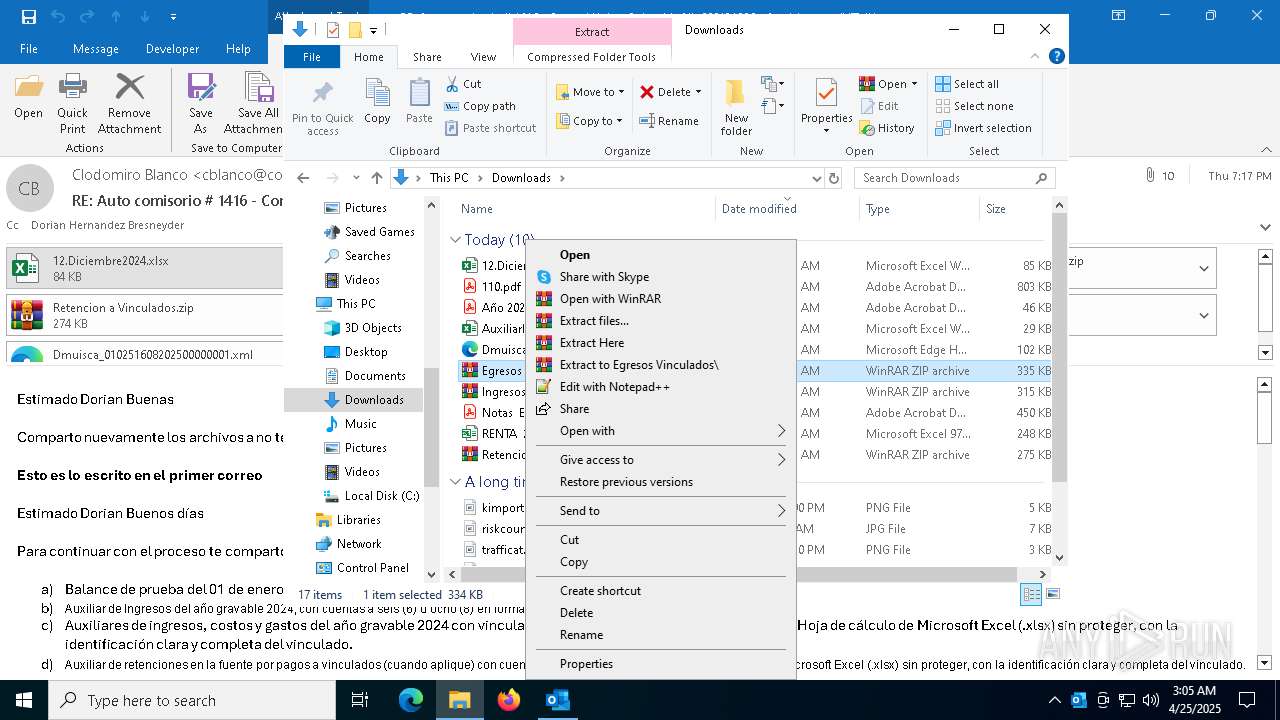Click the Back navigation arrow in Explorer
This screenshot has height=720, width=1280.
[303, 178]
